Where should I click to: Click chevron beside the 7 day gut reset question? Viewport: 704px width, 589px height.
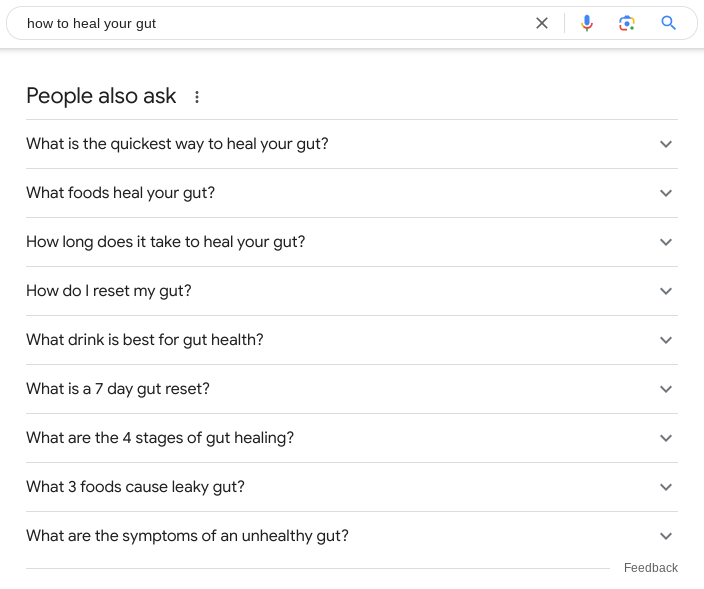667,389
